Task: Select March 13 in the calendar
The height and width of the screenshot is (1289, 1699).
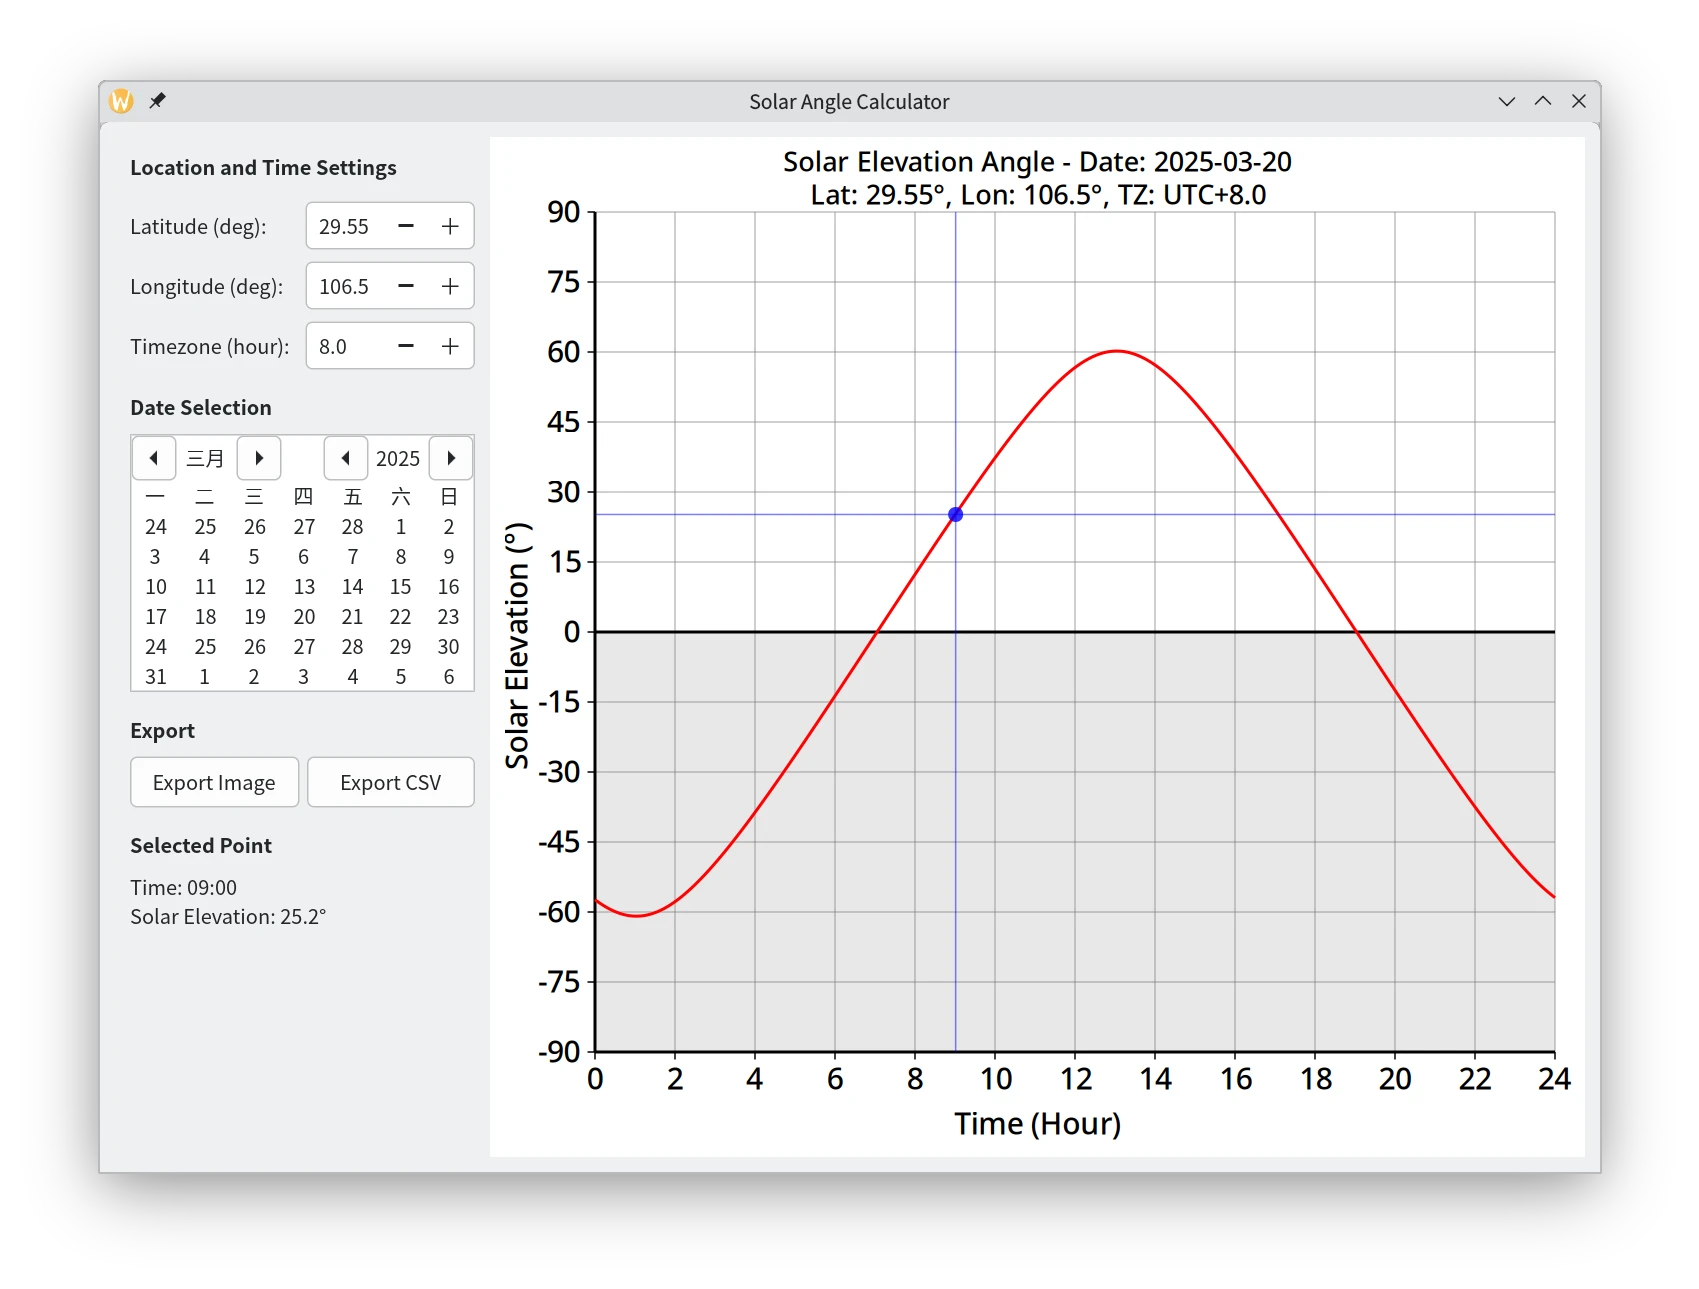Action: [x=304, y=587]
